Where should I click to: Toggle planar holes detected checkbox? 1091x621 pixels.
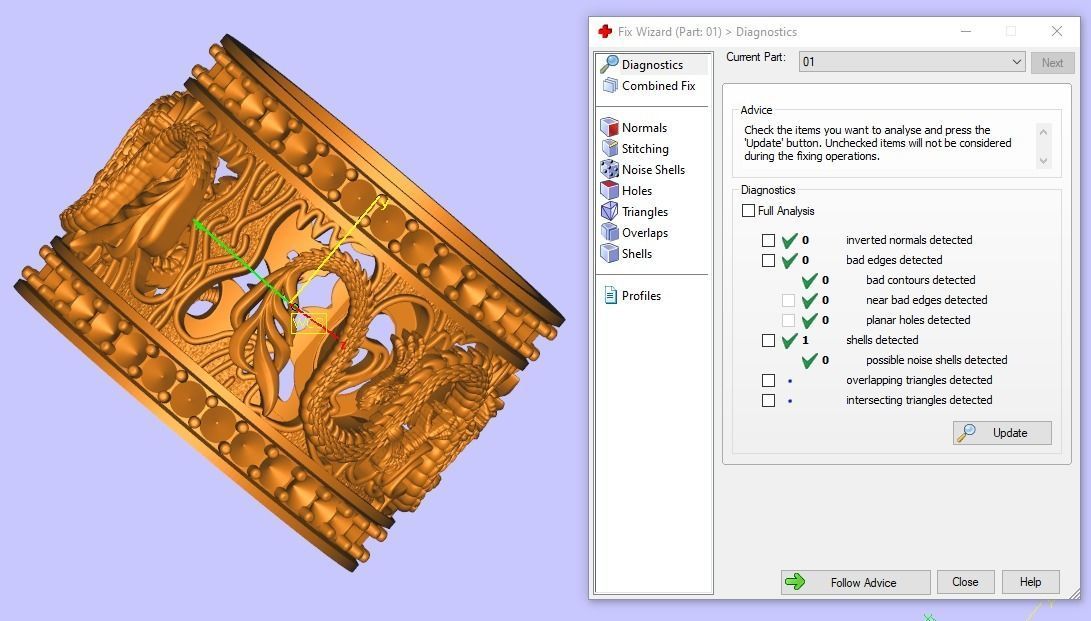(788, 321)
